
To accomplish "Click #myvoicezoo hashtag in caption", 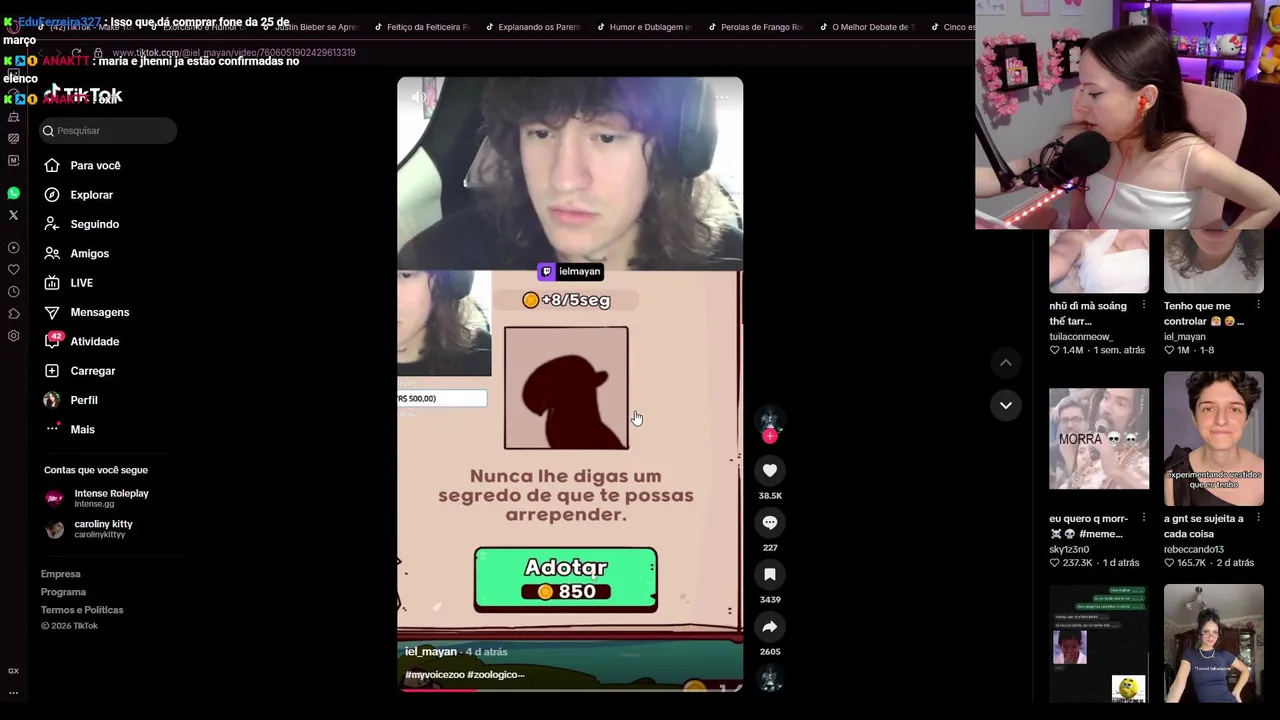I will [x=434, y=675].
